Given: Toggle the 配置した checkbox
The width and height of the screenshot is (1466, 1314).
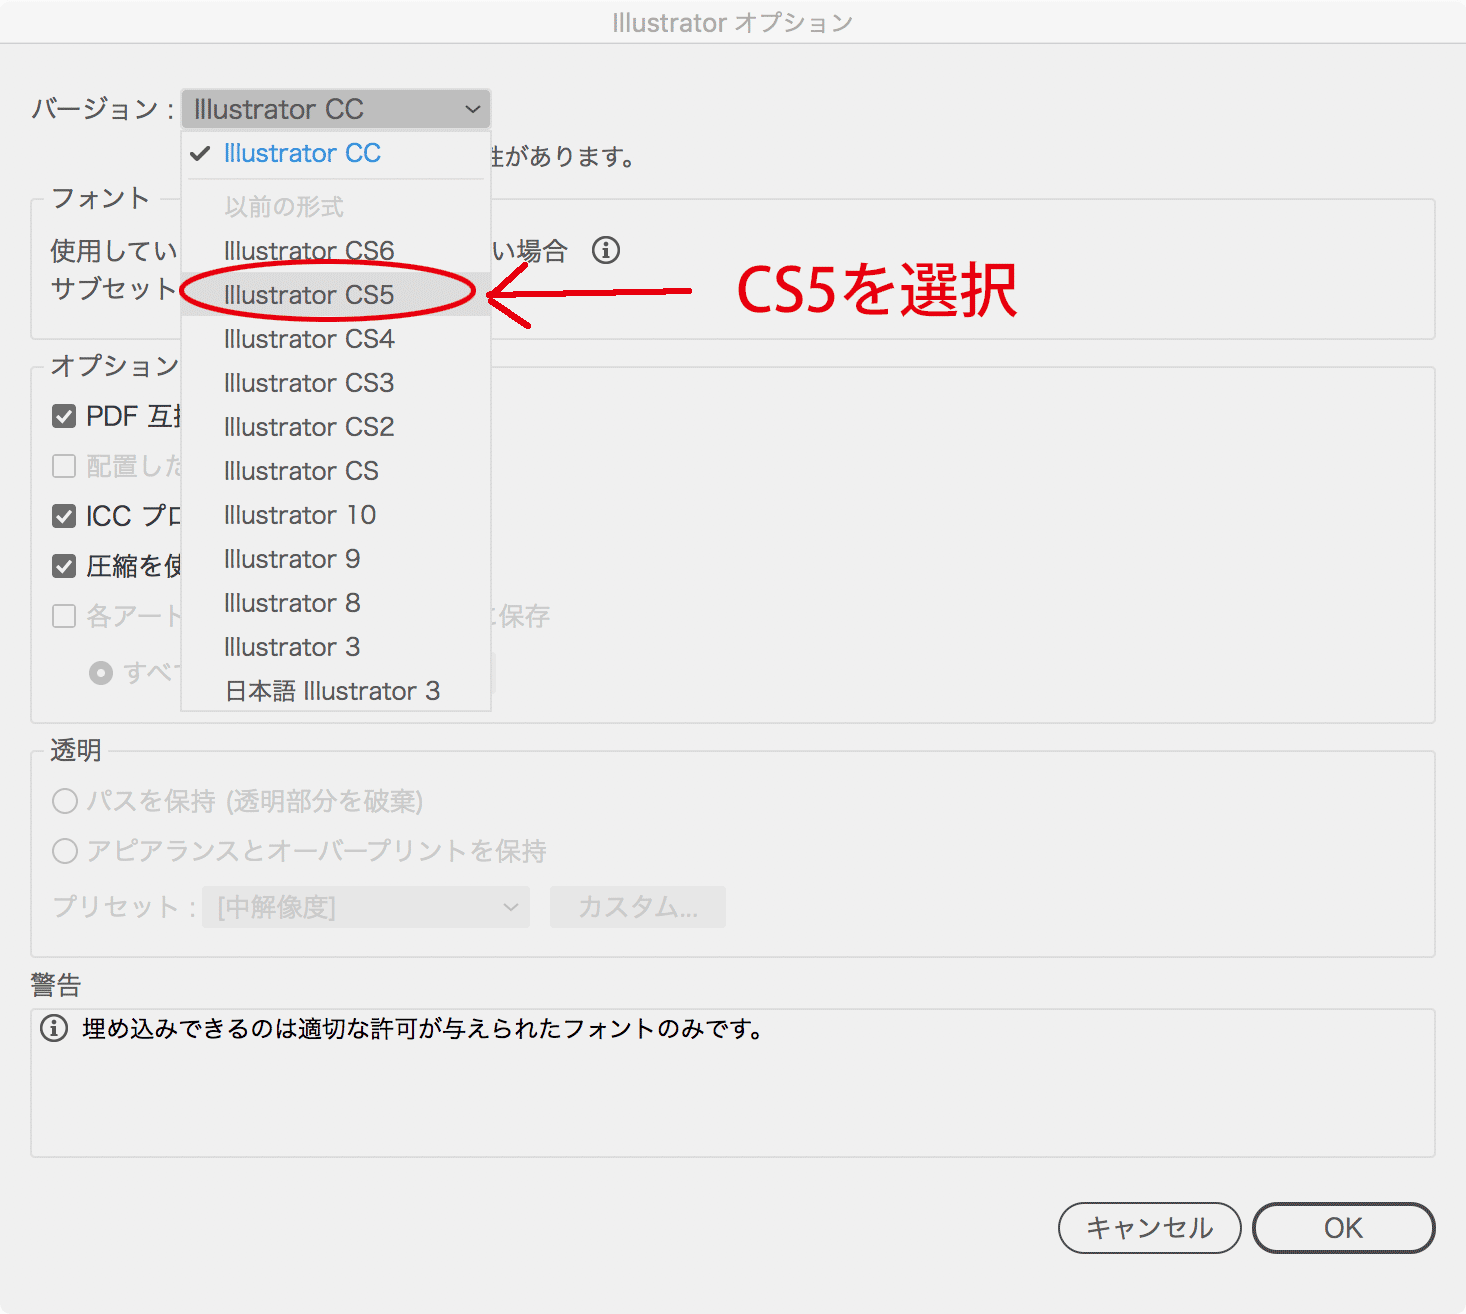Looking at the screenshot, I should click(64, 466).
